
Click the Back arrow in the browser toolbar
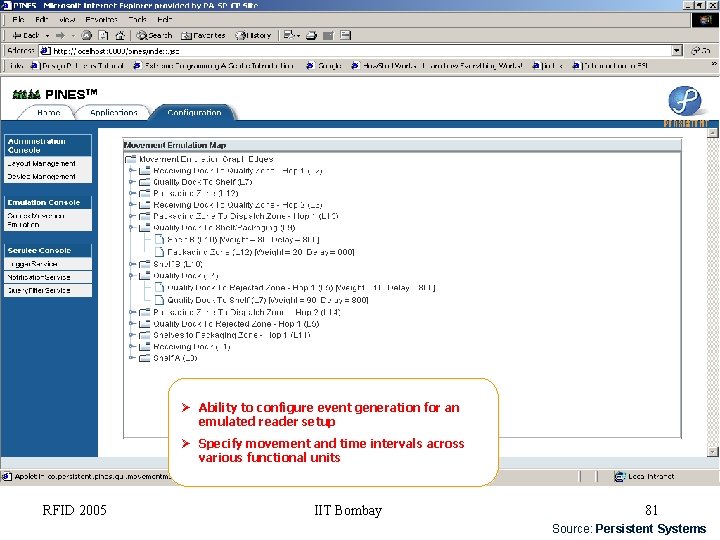point(26,35)
